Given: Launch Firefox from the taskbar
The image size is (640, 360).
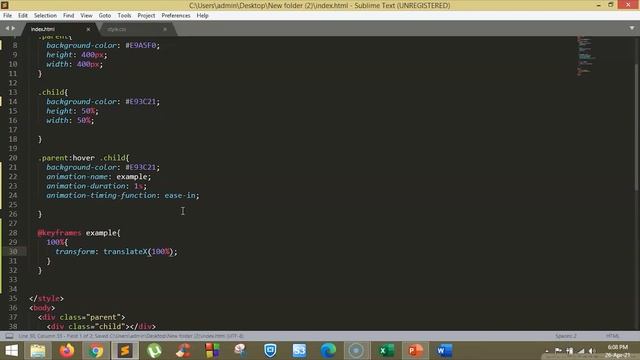Looking at the screenshot, I should 67,351.
